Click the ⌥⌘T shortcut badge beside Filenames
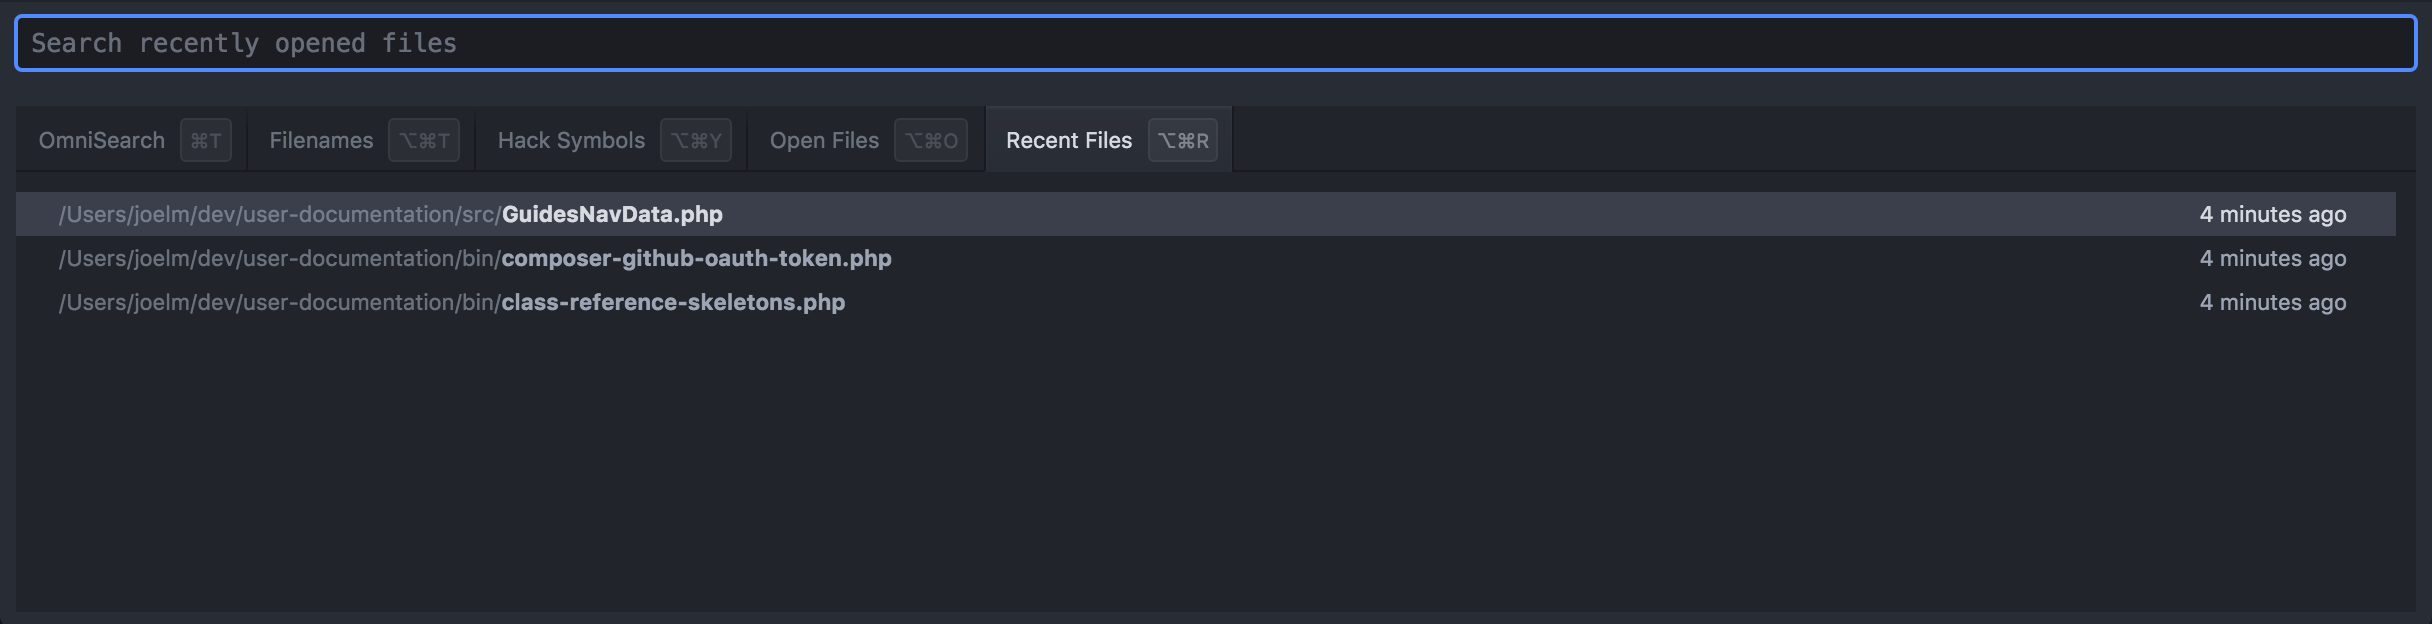2432x624 pixels. pos(424,140)
